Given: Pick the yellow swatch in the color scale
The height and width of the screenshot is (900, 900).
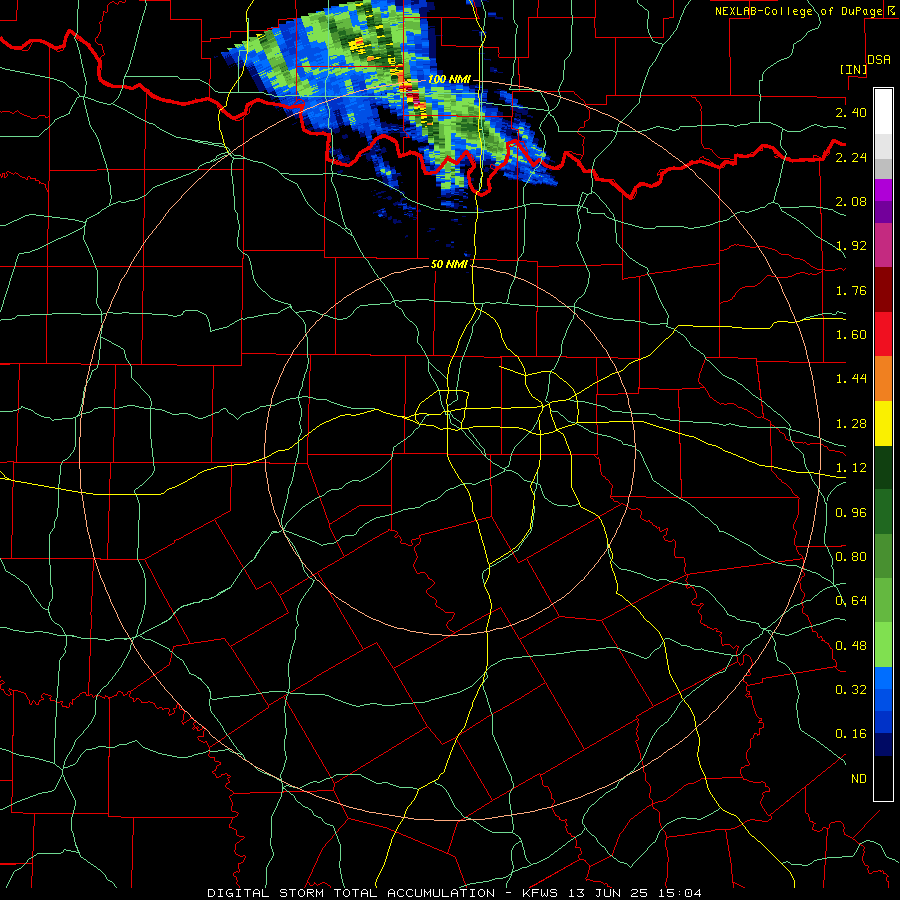Looking at the screenshot, I should [x=883, y=424].
